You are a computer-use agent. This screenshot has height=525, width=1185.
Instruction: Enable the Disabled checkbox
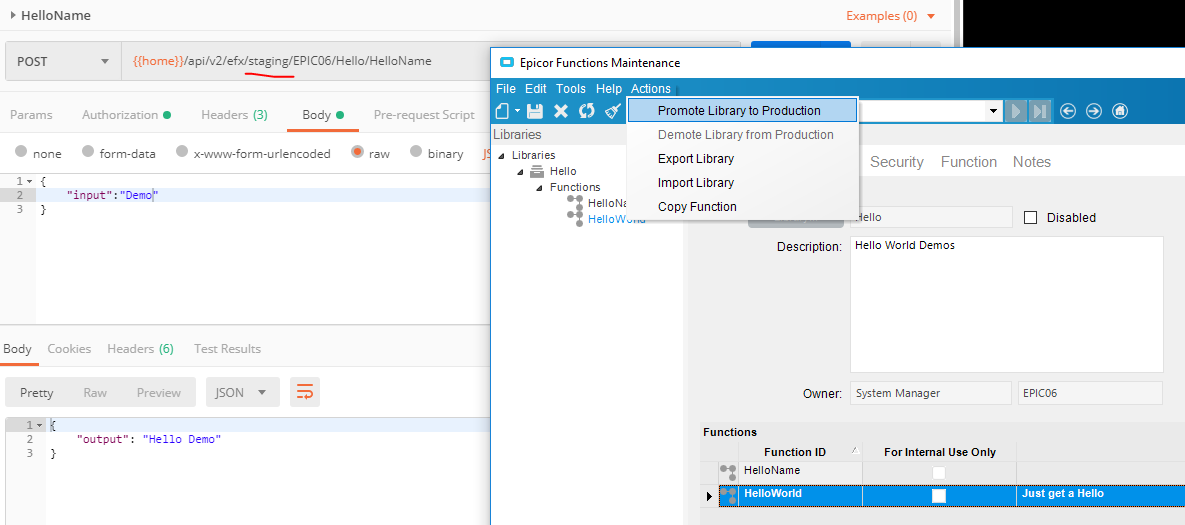(1030, 218)
